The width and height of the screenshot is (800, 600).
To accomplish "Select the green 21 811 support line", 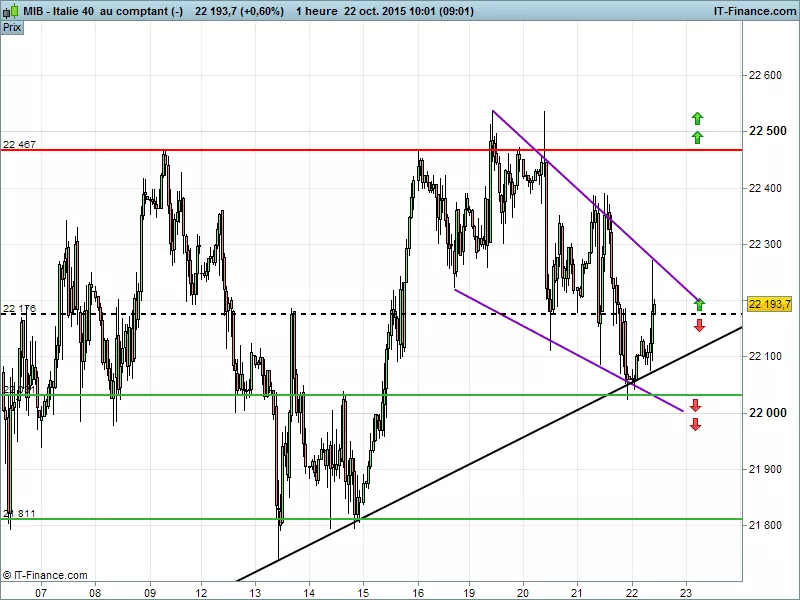I will click(371, 519).
